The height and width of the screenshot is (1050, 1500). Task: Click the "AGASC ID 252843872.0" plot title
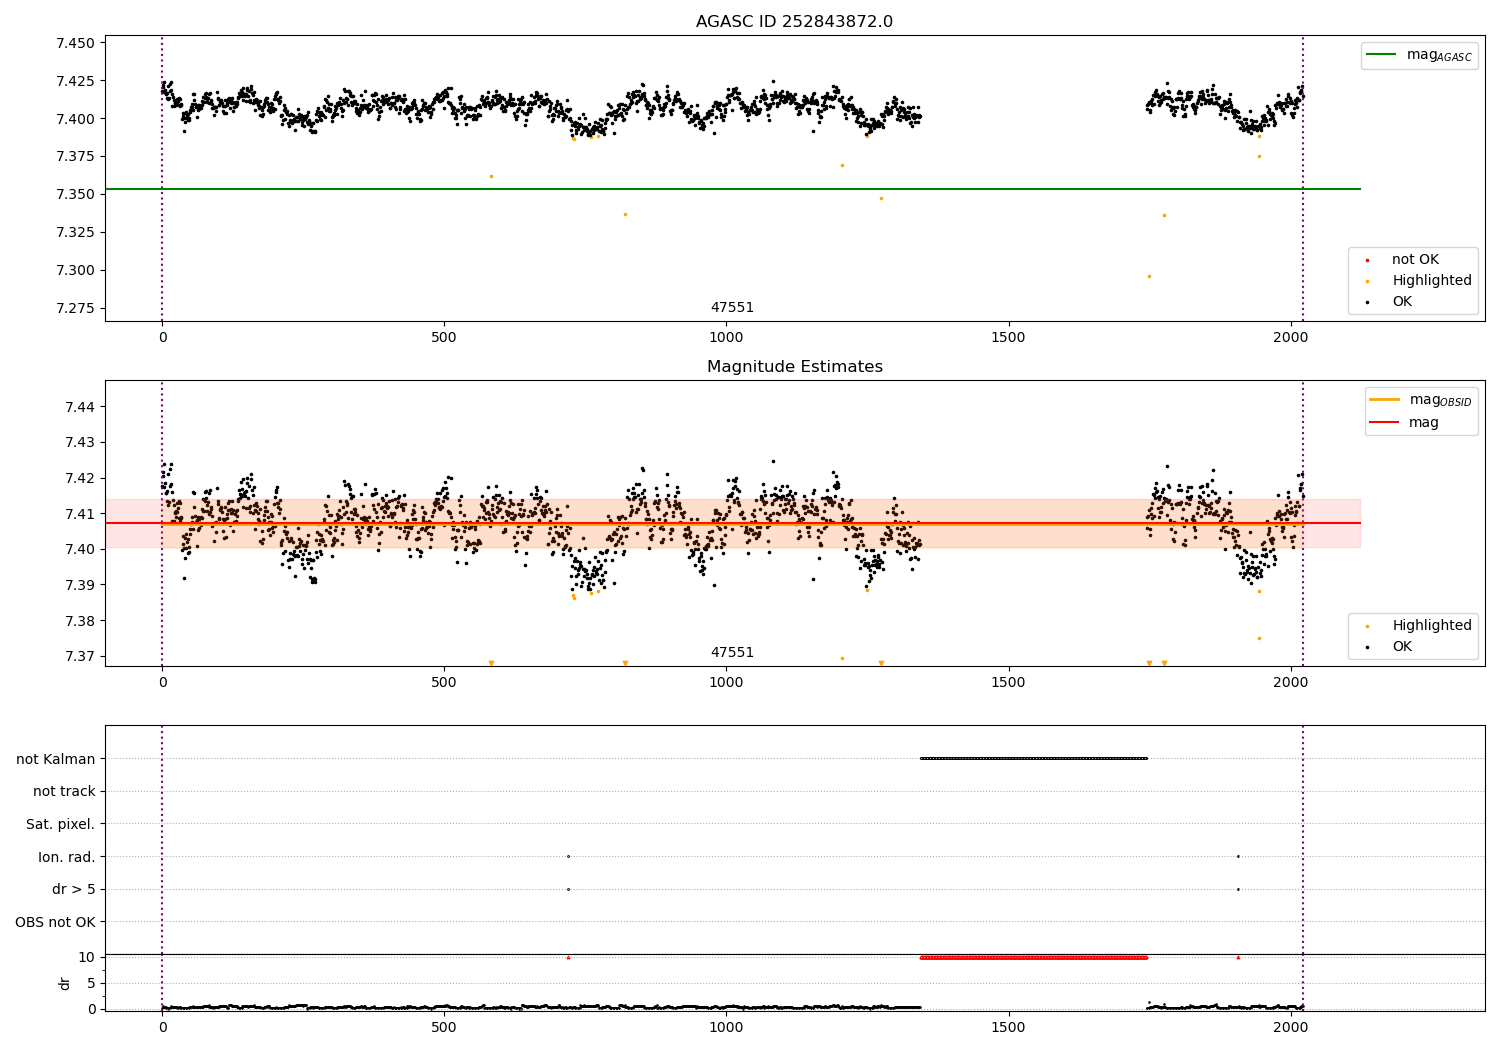(794, 22)
